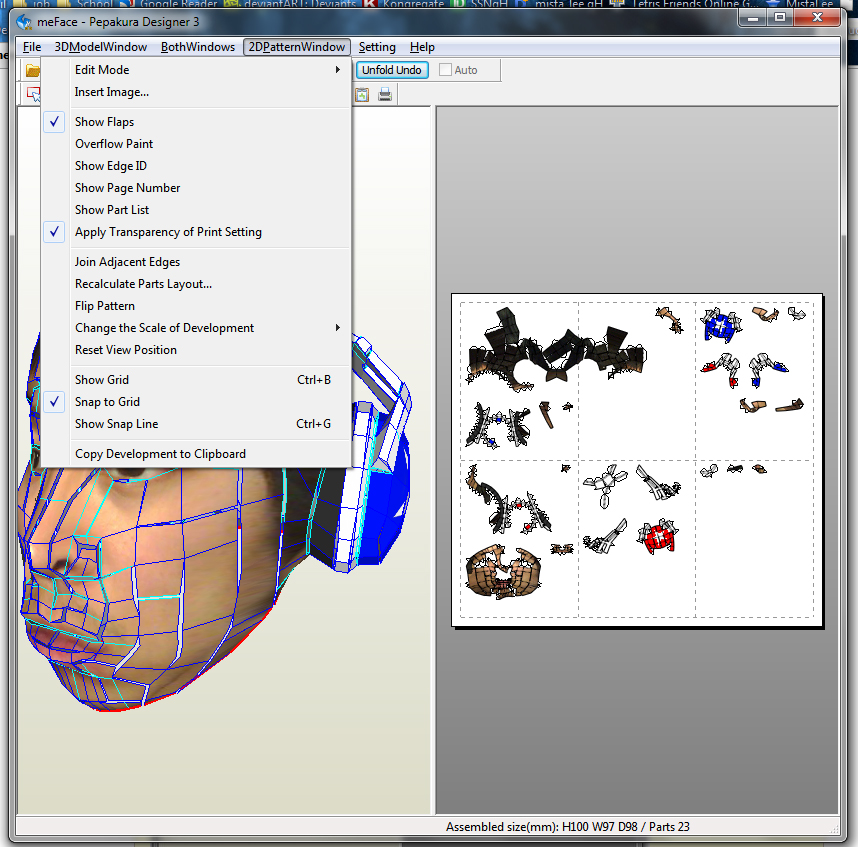Open the Setting menu

pyautogui.click(x=377, y=47)
